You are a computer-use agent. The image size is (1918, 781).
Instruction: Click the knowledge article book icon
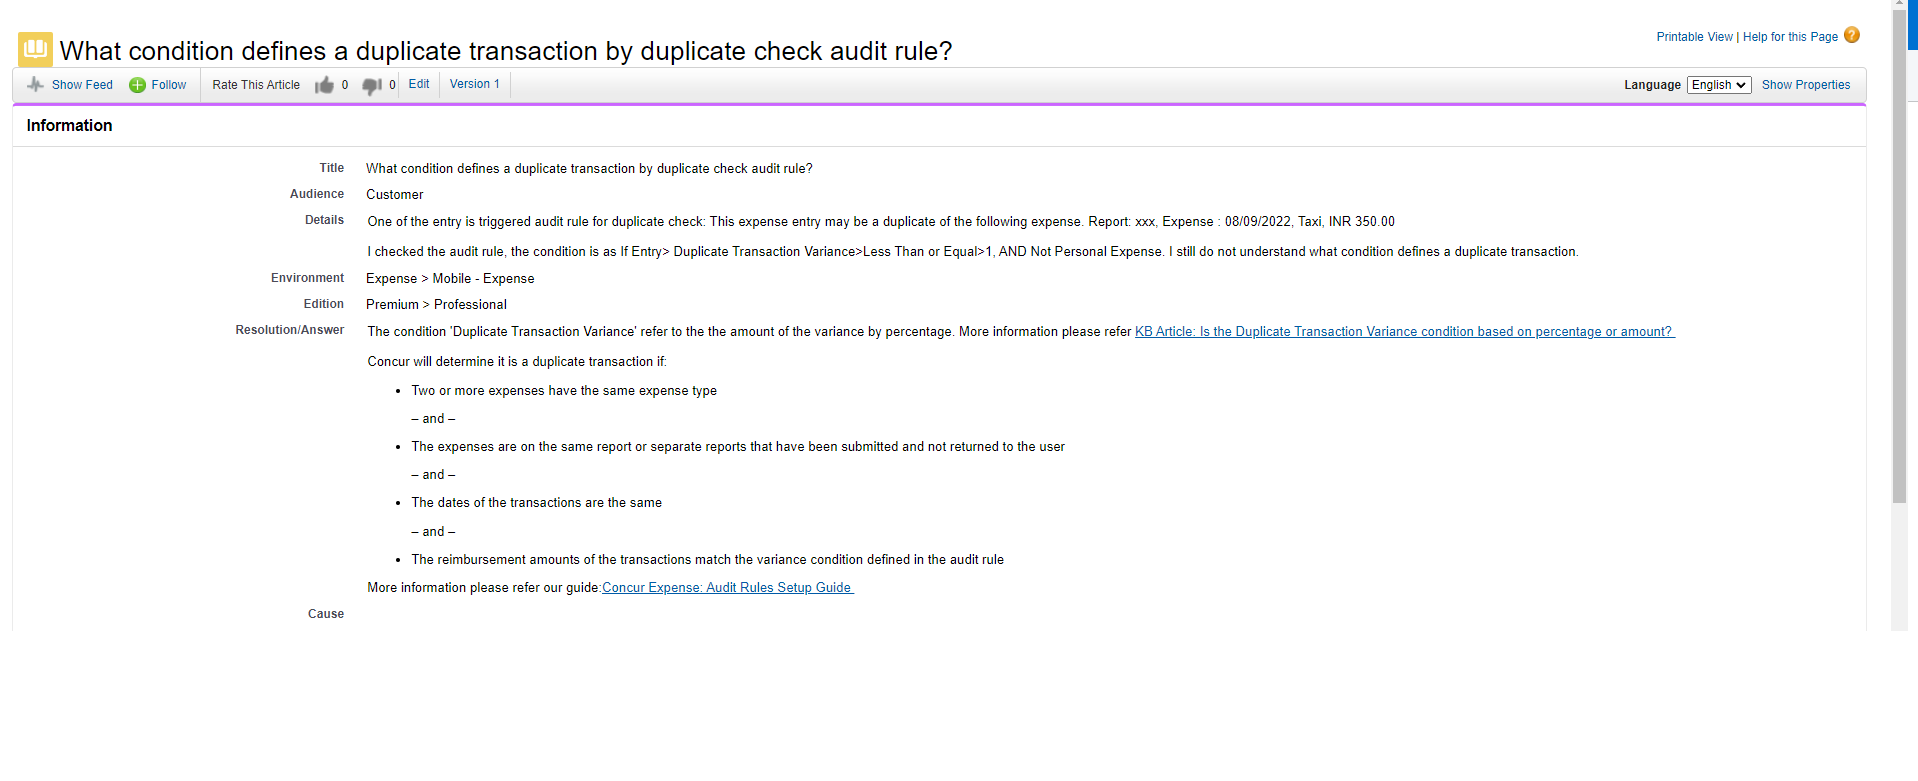(x=35, y=49)
